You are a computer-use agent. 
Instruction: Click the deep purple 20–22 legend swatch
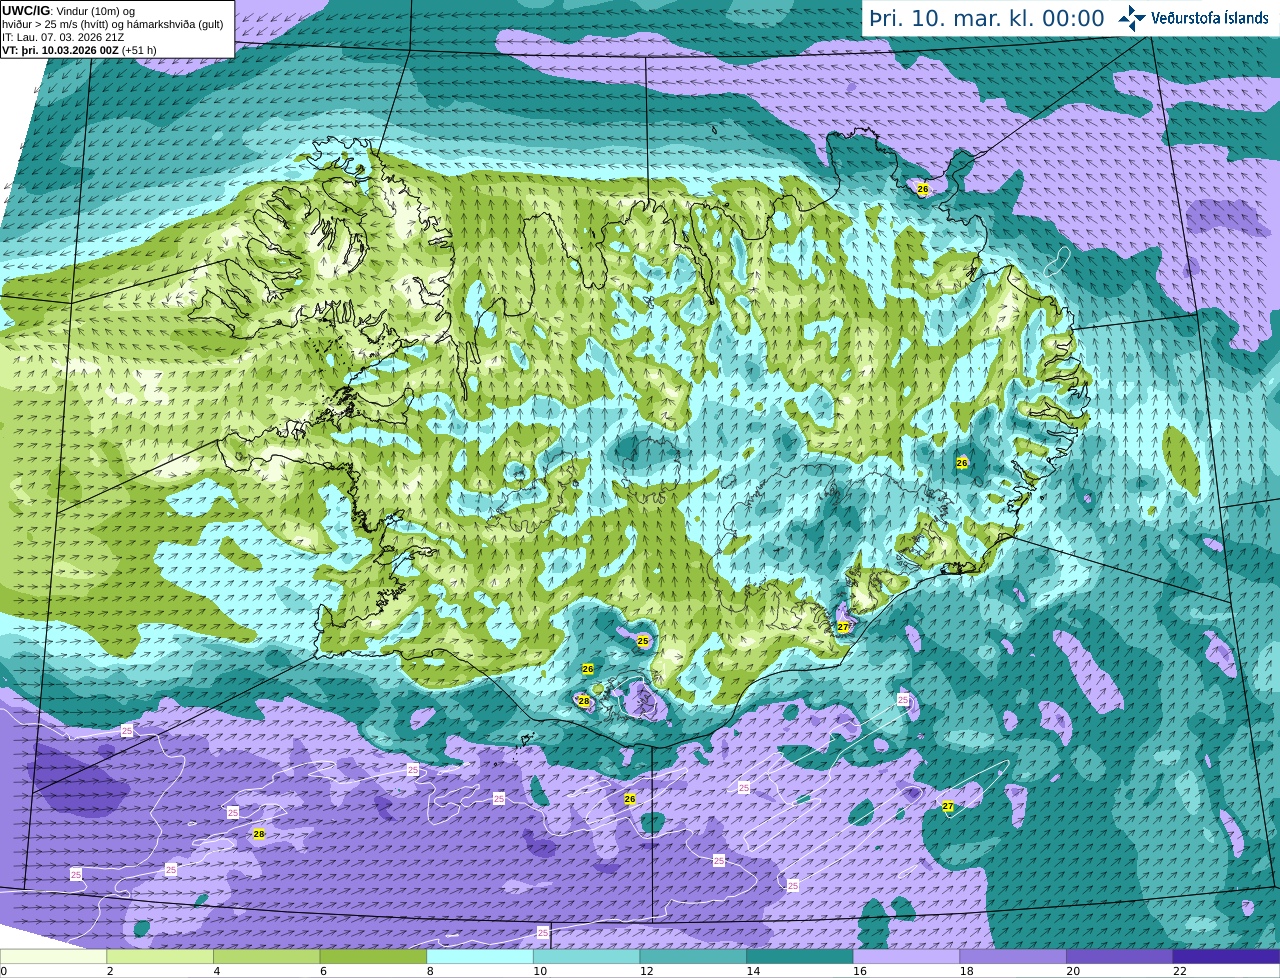[1120, 957]
